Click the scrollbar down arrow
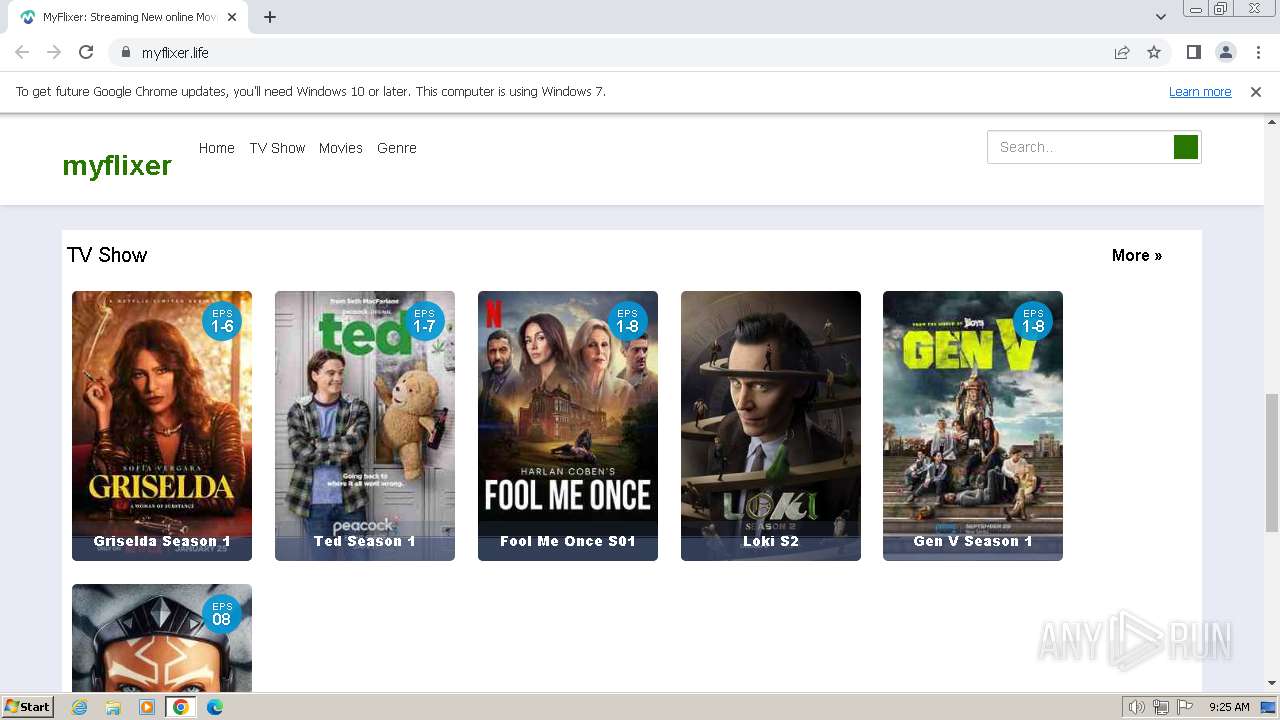This screenshot has width=1280, height=720. 1271,683
